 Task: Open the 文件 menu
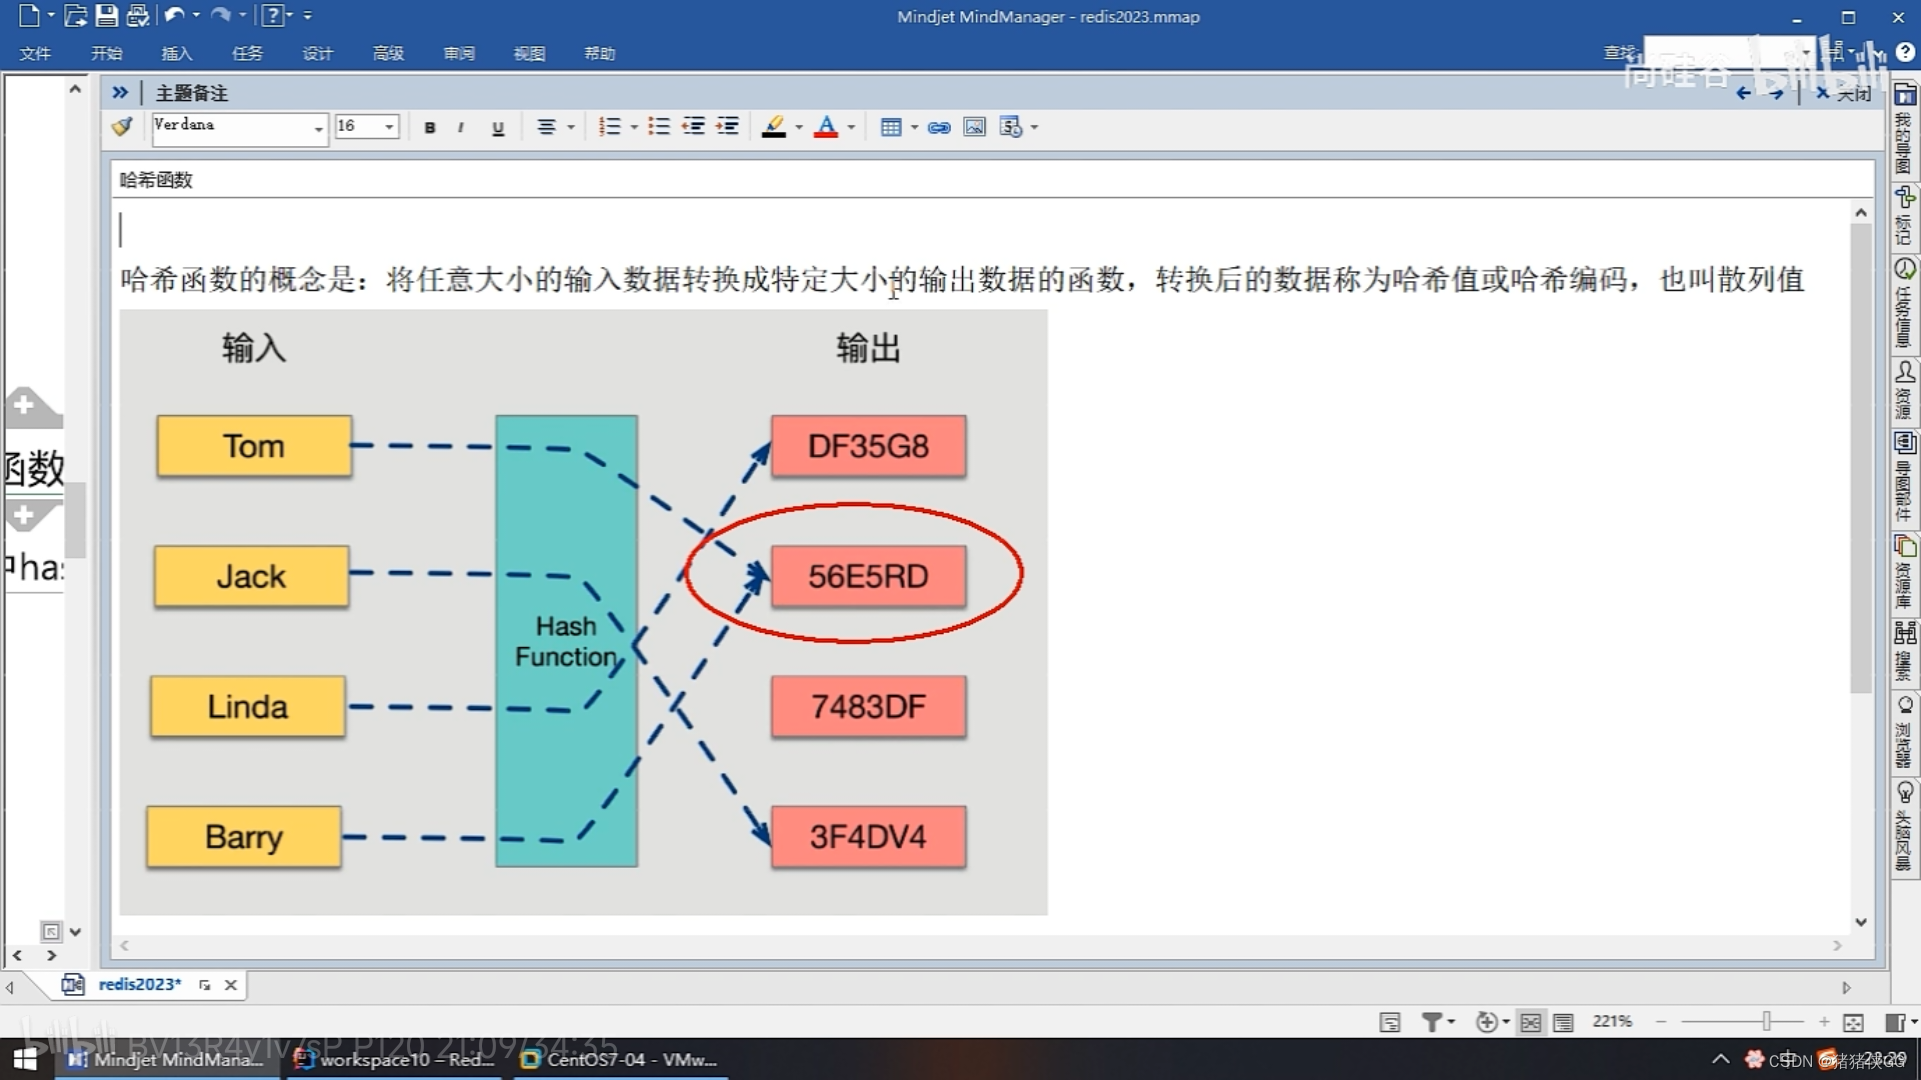pyautogui.click(x=34, y=53)
